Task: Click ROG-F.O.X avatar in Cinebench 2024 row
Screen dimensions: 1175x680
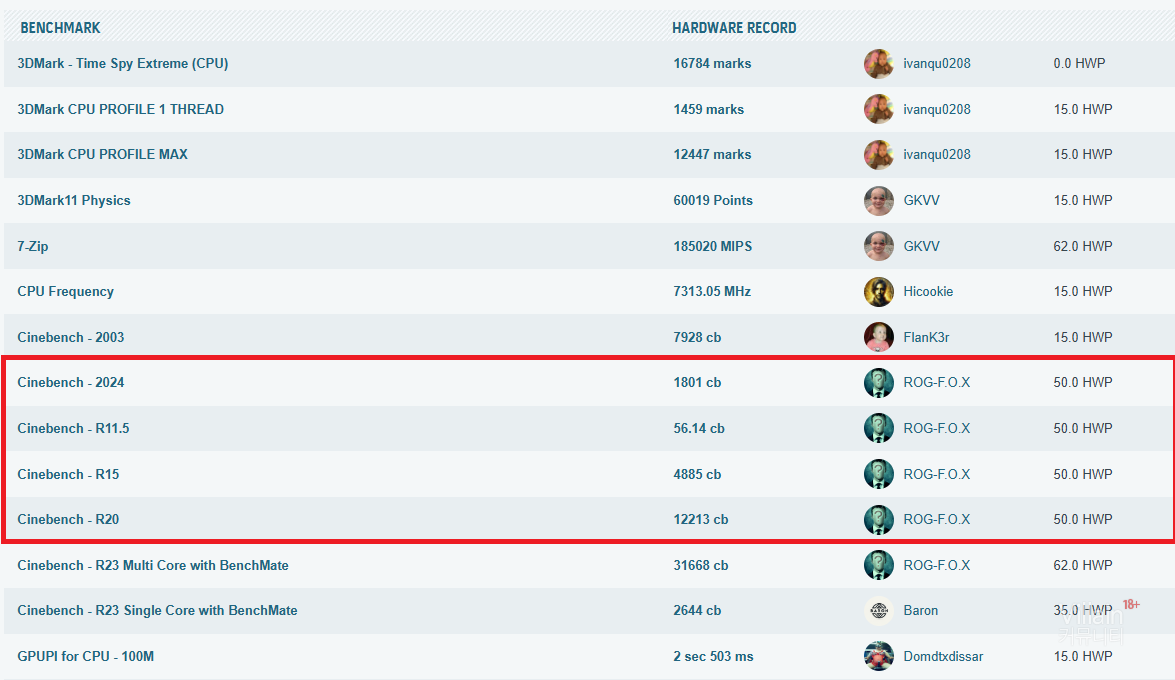Action: coord(878,383)
